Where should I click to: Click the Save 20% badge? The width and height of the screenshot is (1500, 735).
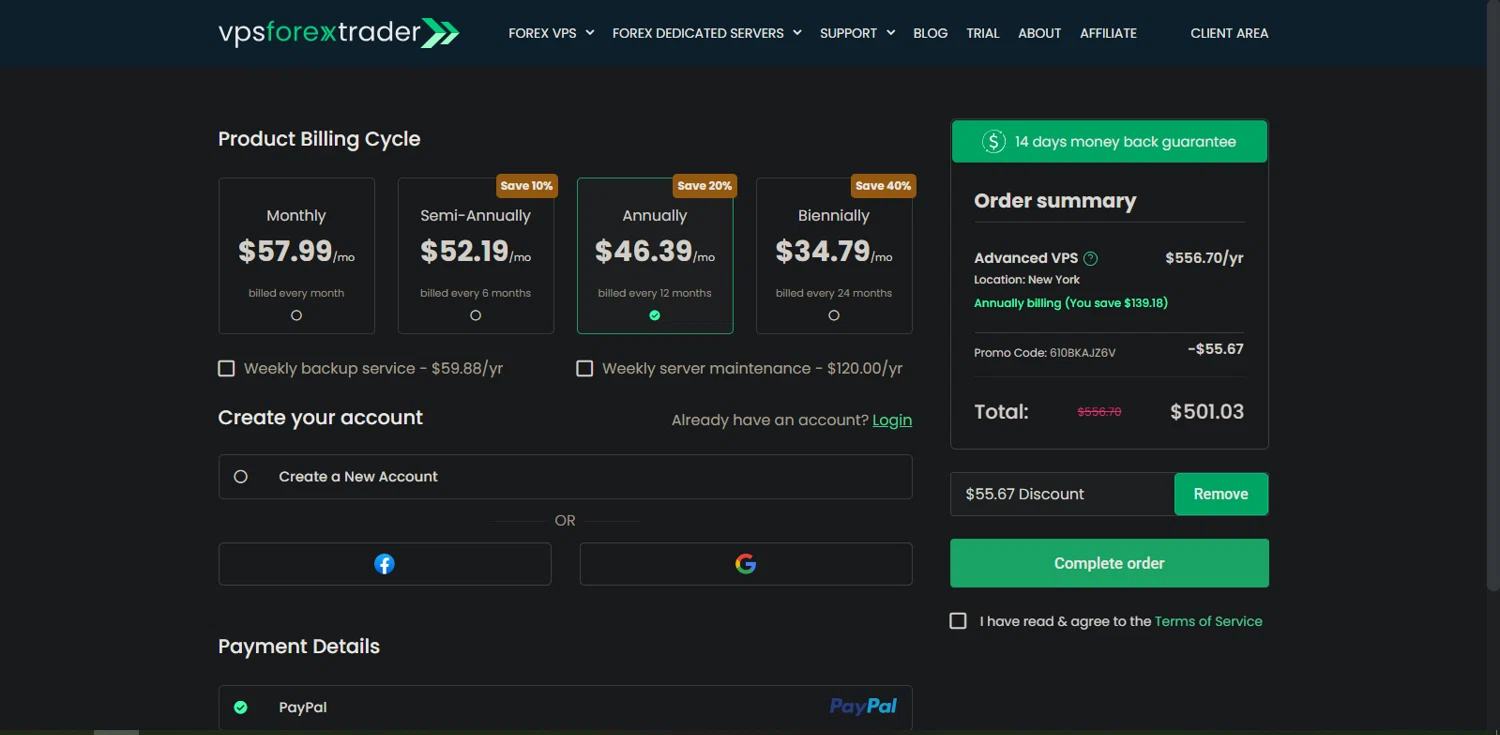pyautogui.click(x=704, y=186)
